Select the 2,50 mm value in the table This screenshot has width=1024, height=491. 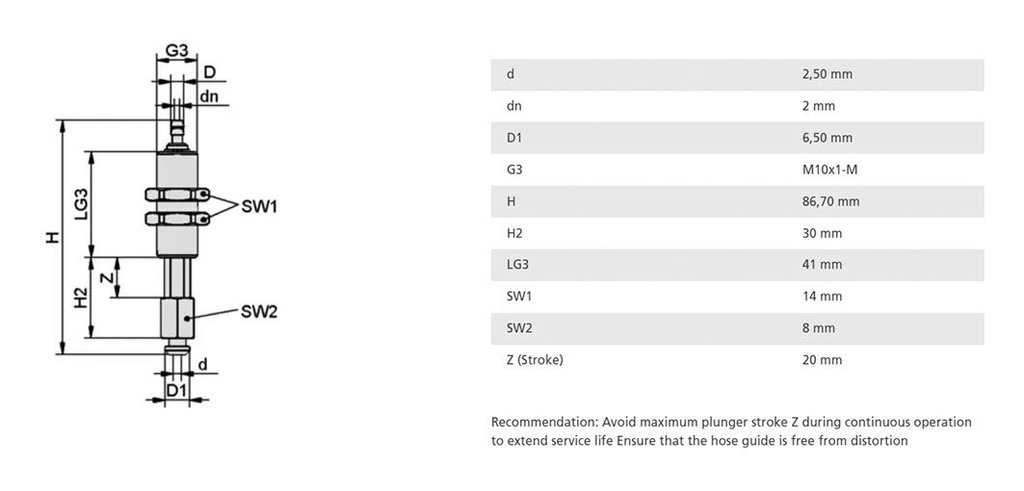click(x=827, y=74)
